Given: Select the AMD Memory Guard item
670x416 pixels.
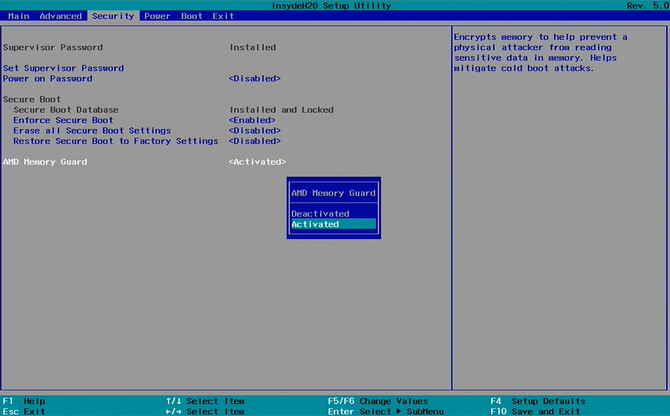Looking at the screenshot, I should point(45,161).
